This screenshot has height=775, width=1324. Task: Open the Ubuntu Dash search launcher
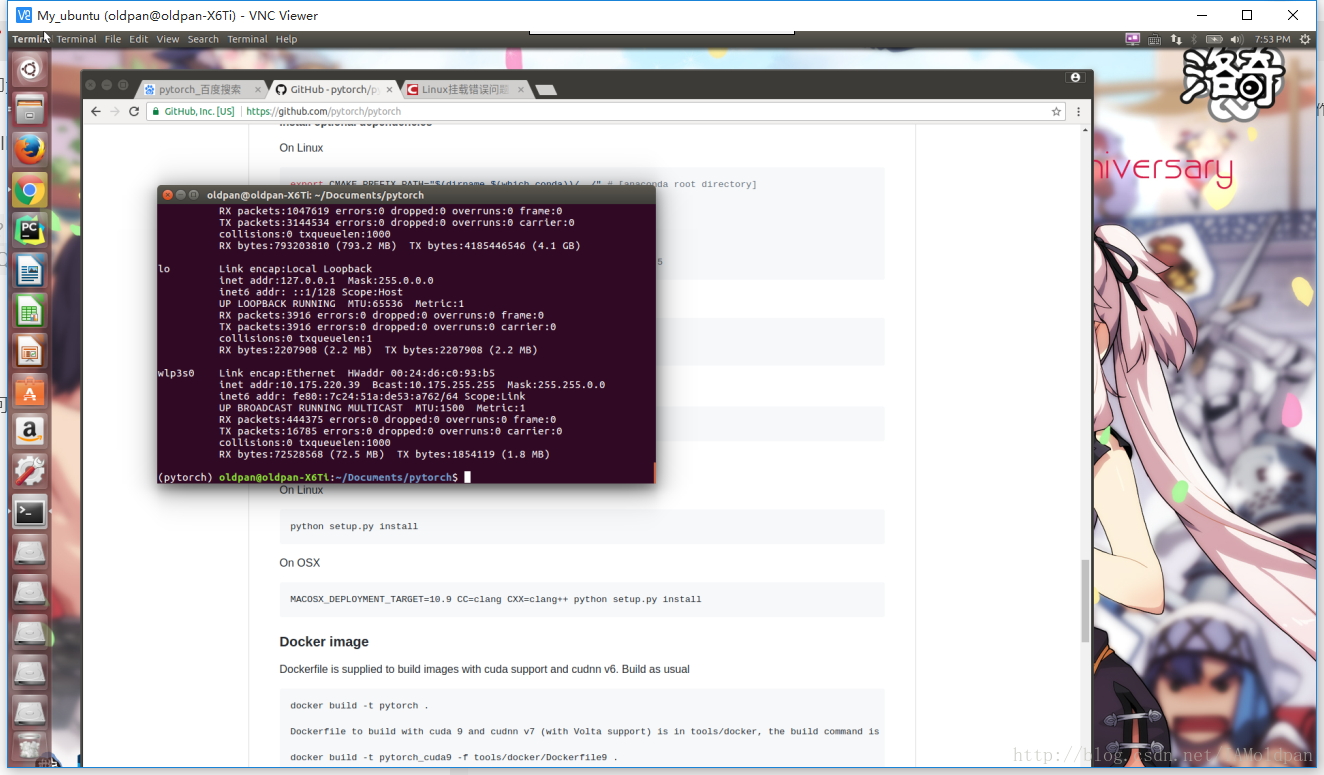(x=29, y=69)
